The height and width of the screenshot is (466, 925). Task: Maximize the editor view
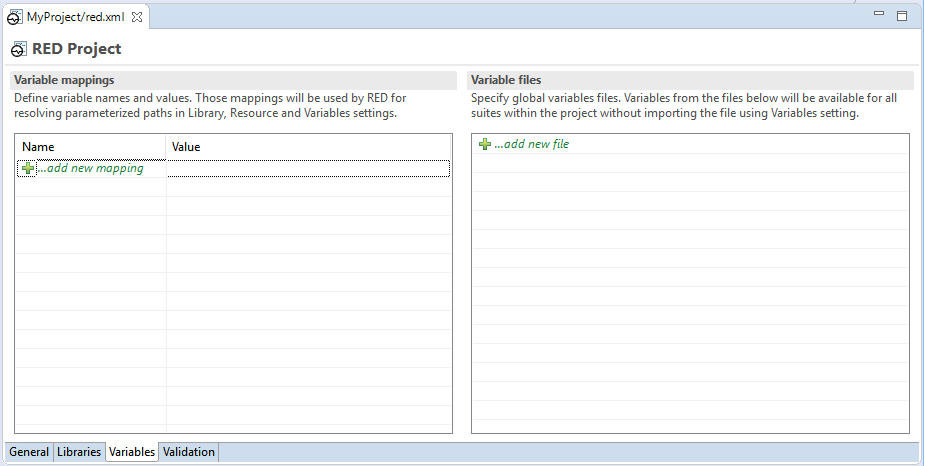(x=902, y=16)
